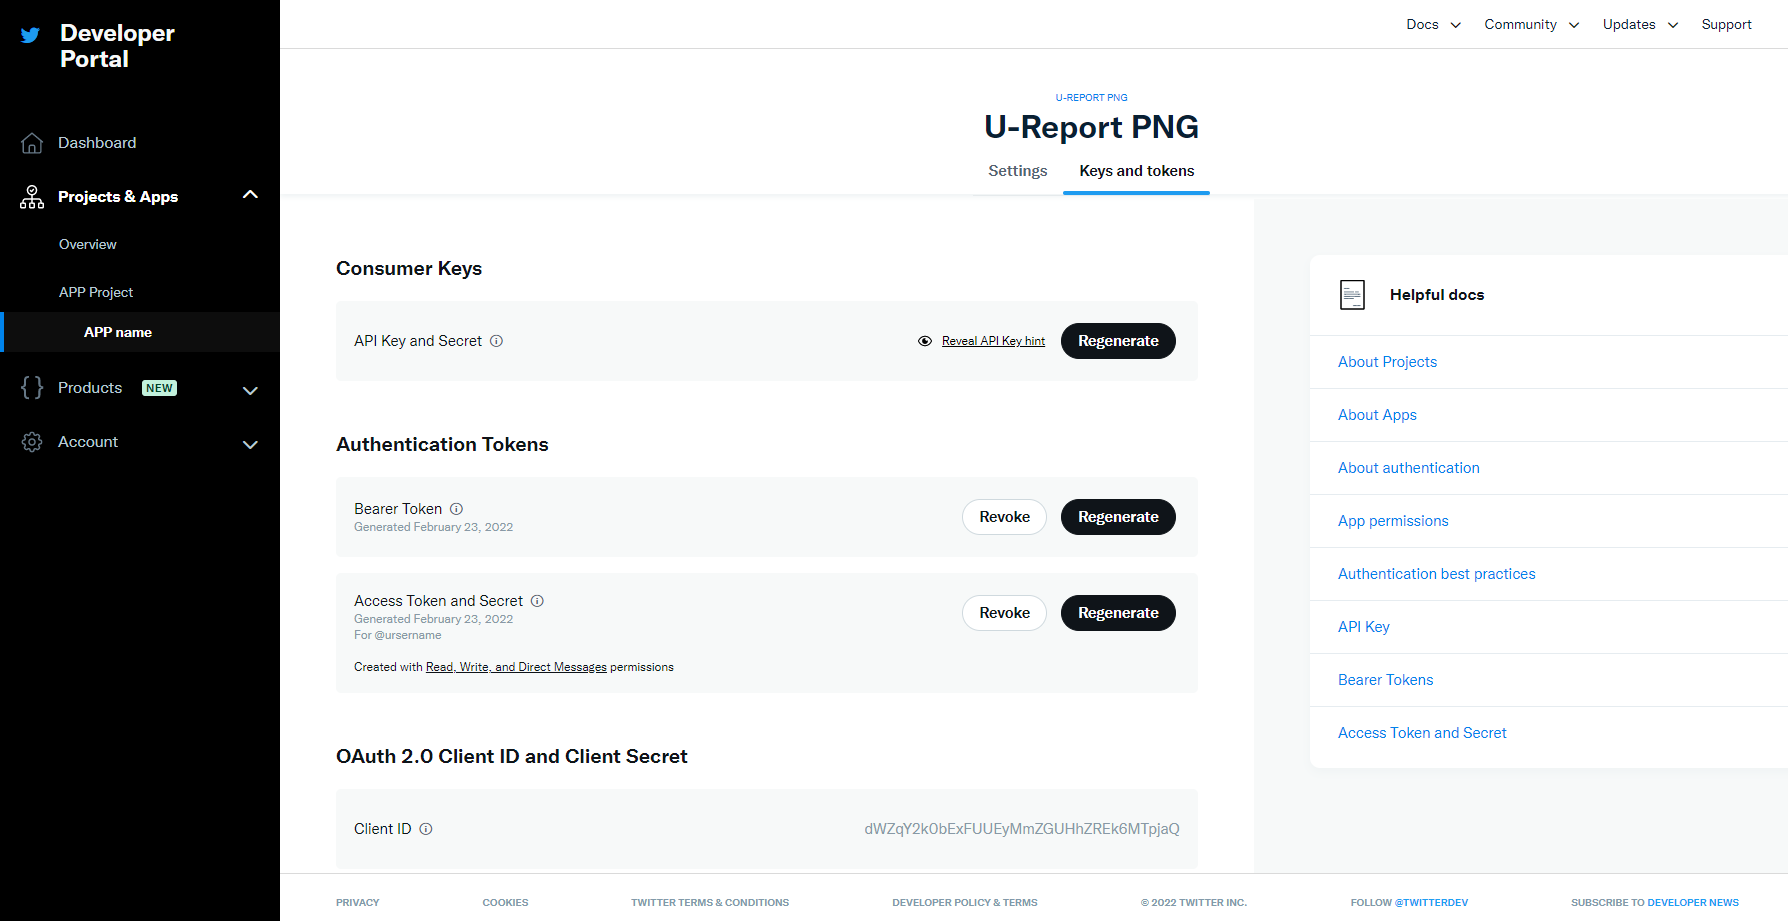1788x921 pixels.
Task: Select the Keys and tokens tab
Action: point(1137,171)
